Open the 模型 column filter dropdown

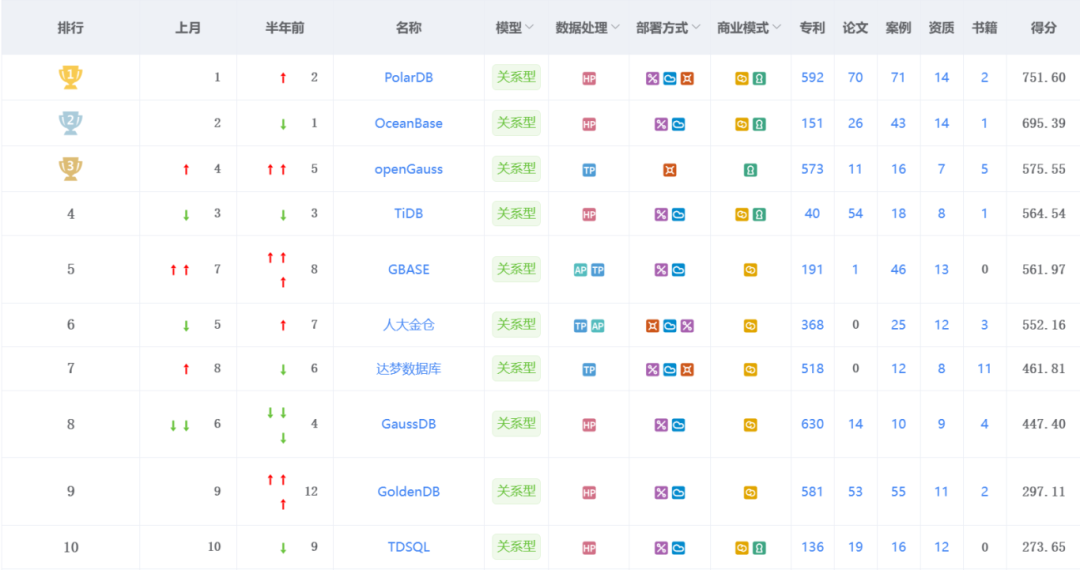click(x=529, y=28)
